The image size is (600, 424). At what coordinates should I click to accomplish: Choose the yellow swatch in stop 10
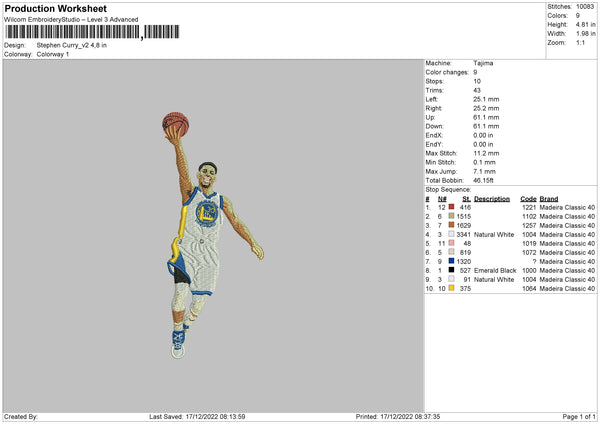(452, 288)
